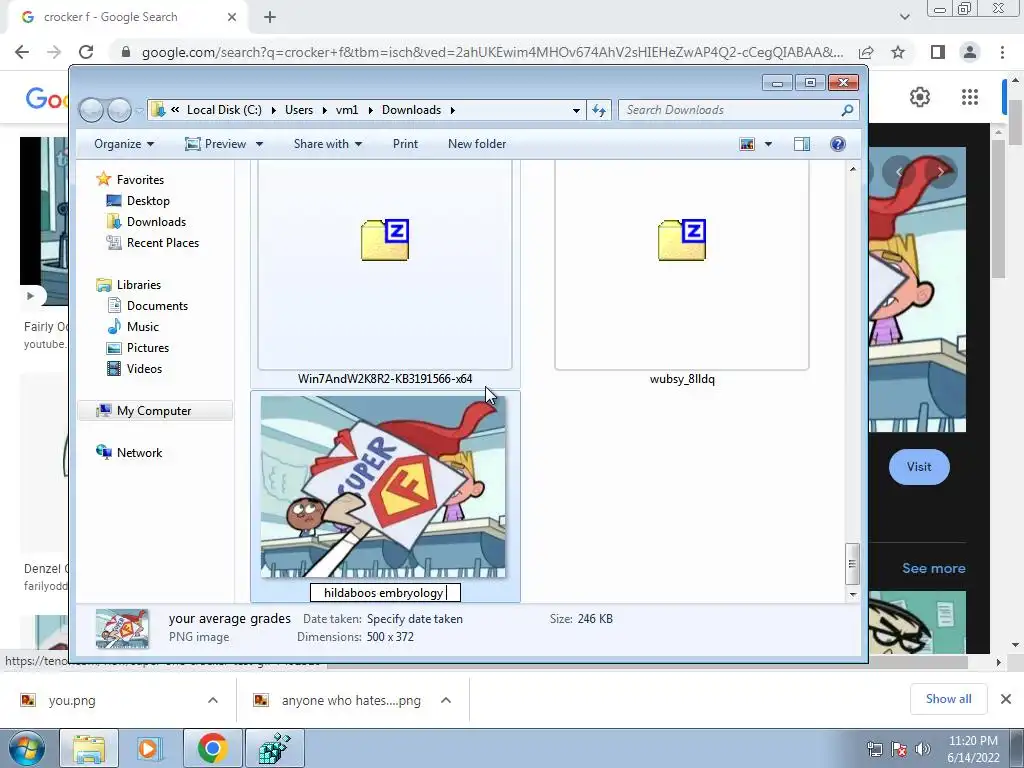Open Downloads in Favorites
The height and width of the screenshot is (768, 1024).
[156, 221]
